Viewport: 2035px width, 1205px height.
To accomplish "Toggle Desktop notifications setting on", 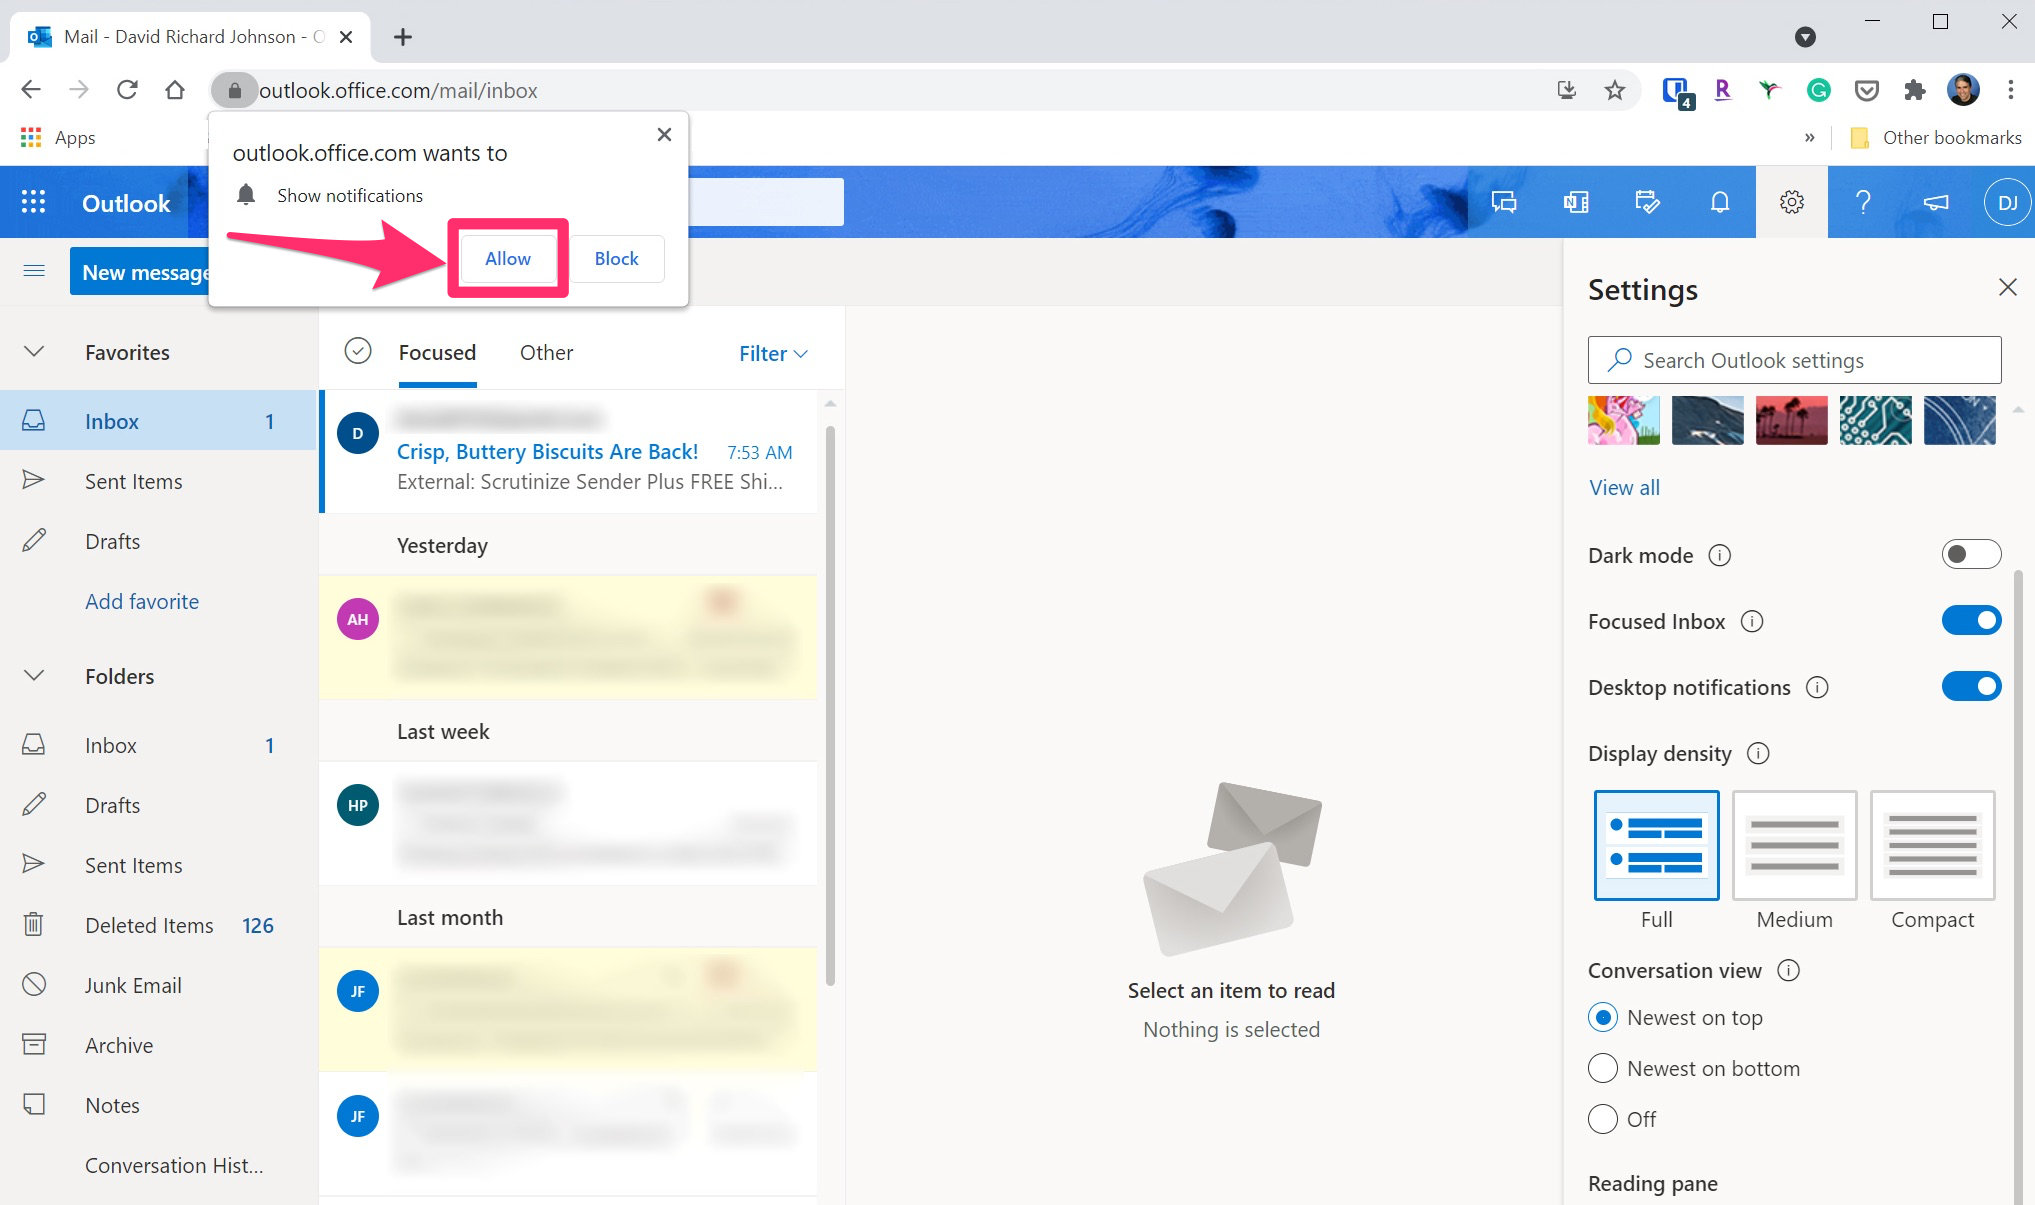I will (1972, 687).
